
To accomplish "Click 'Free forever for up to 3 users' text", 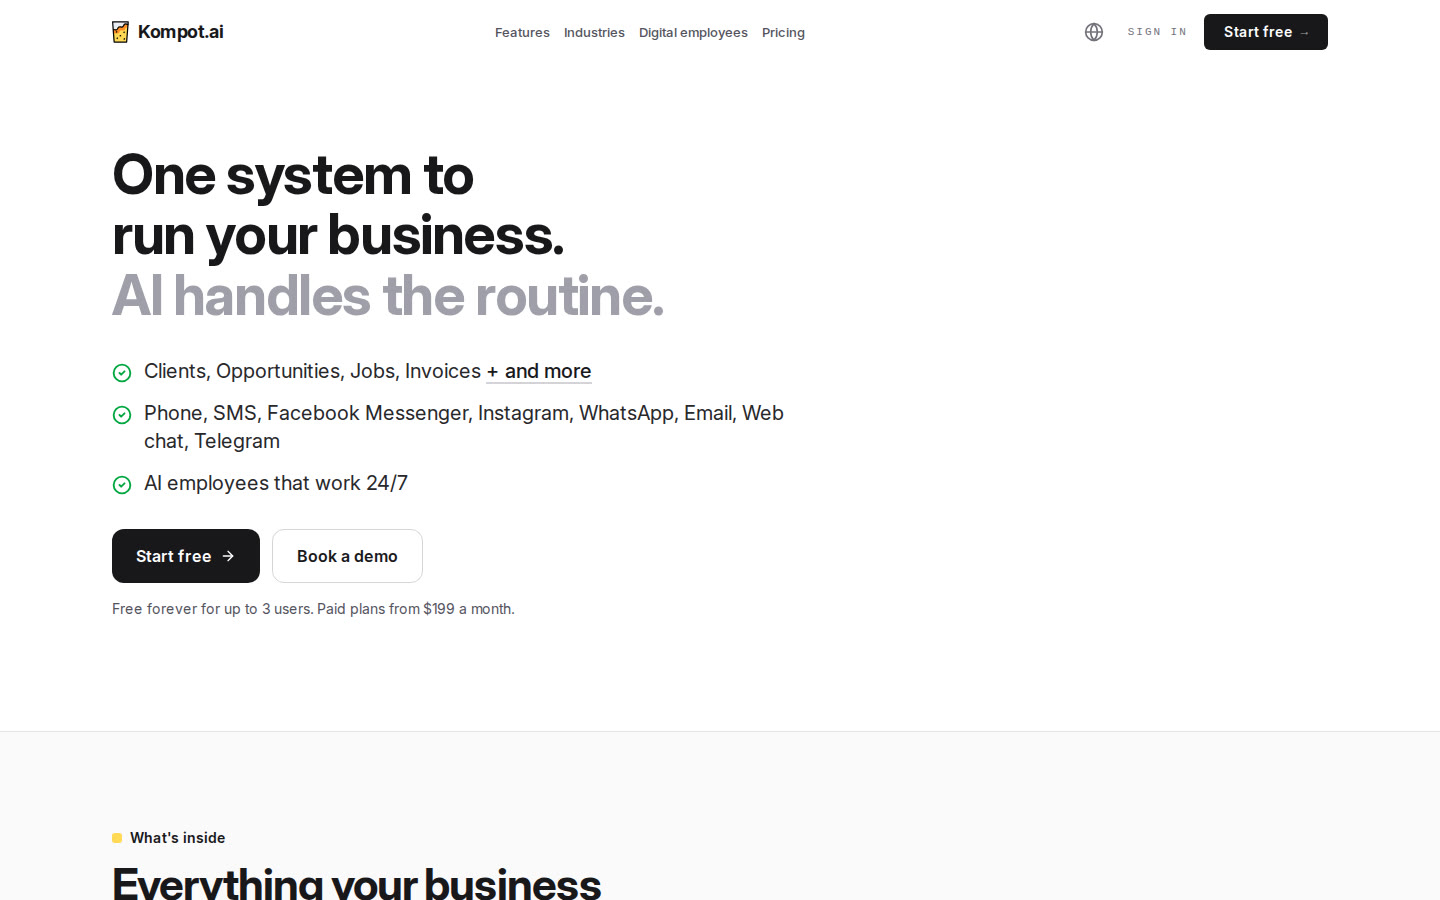I will [x=212, y=609].
